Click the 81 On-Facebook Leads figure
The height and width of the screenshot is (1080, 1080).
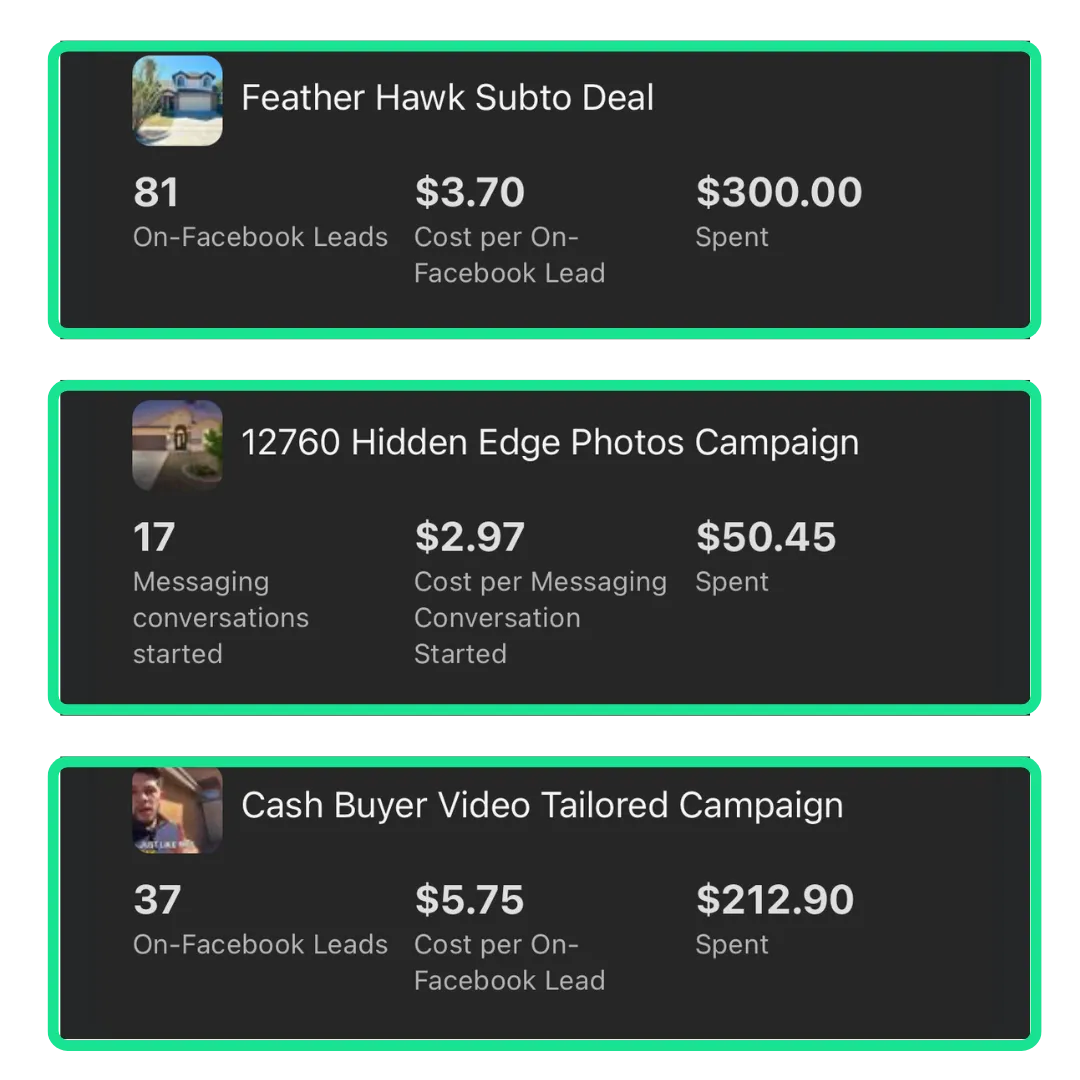pyautogui.click(x=156, y=192)
